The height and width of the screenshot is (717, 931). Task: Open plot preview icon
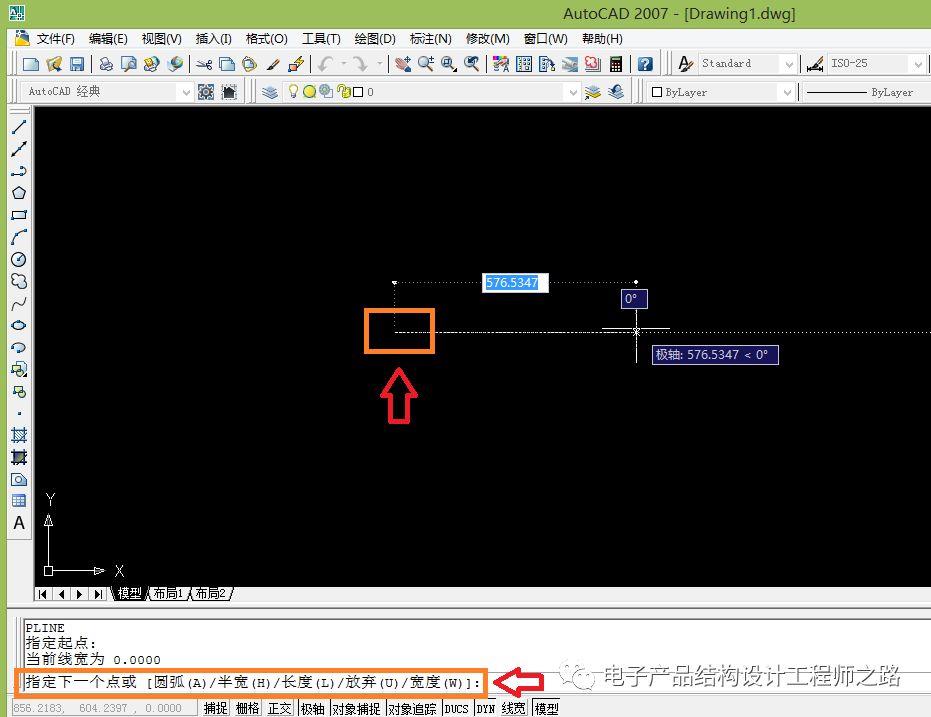129,64
